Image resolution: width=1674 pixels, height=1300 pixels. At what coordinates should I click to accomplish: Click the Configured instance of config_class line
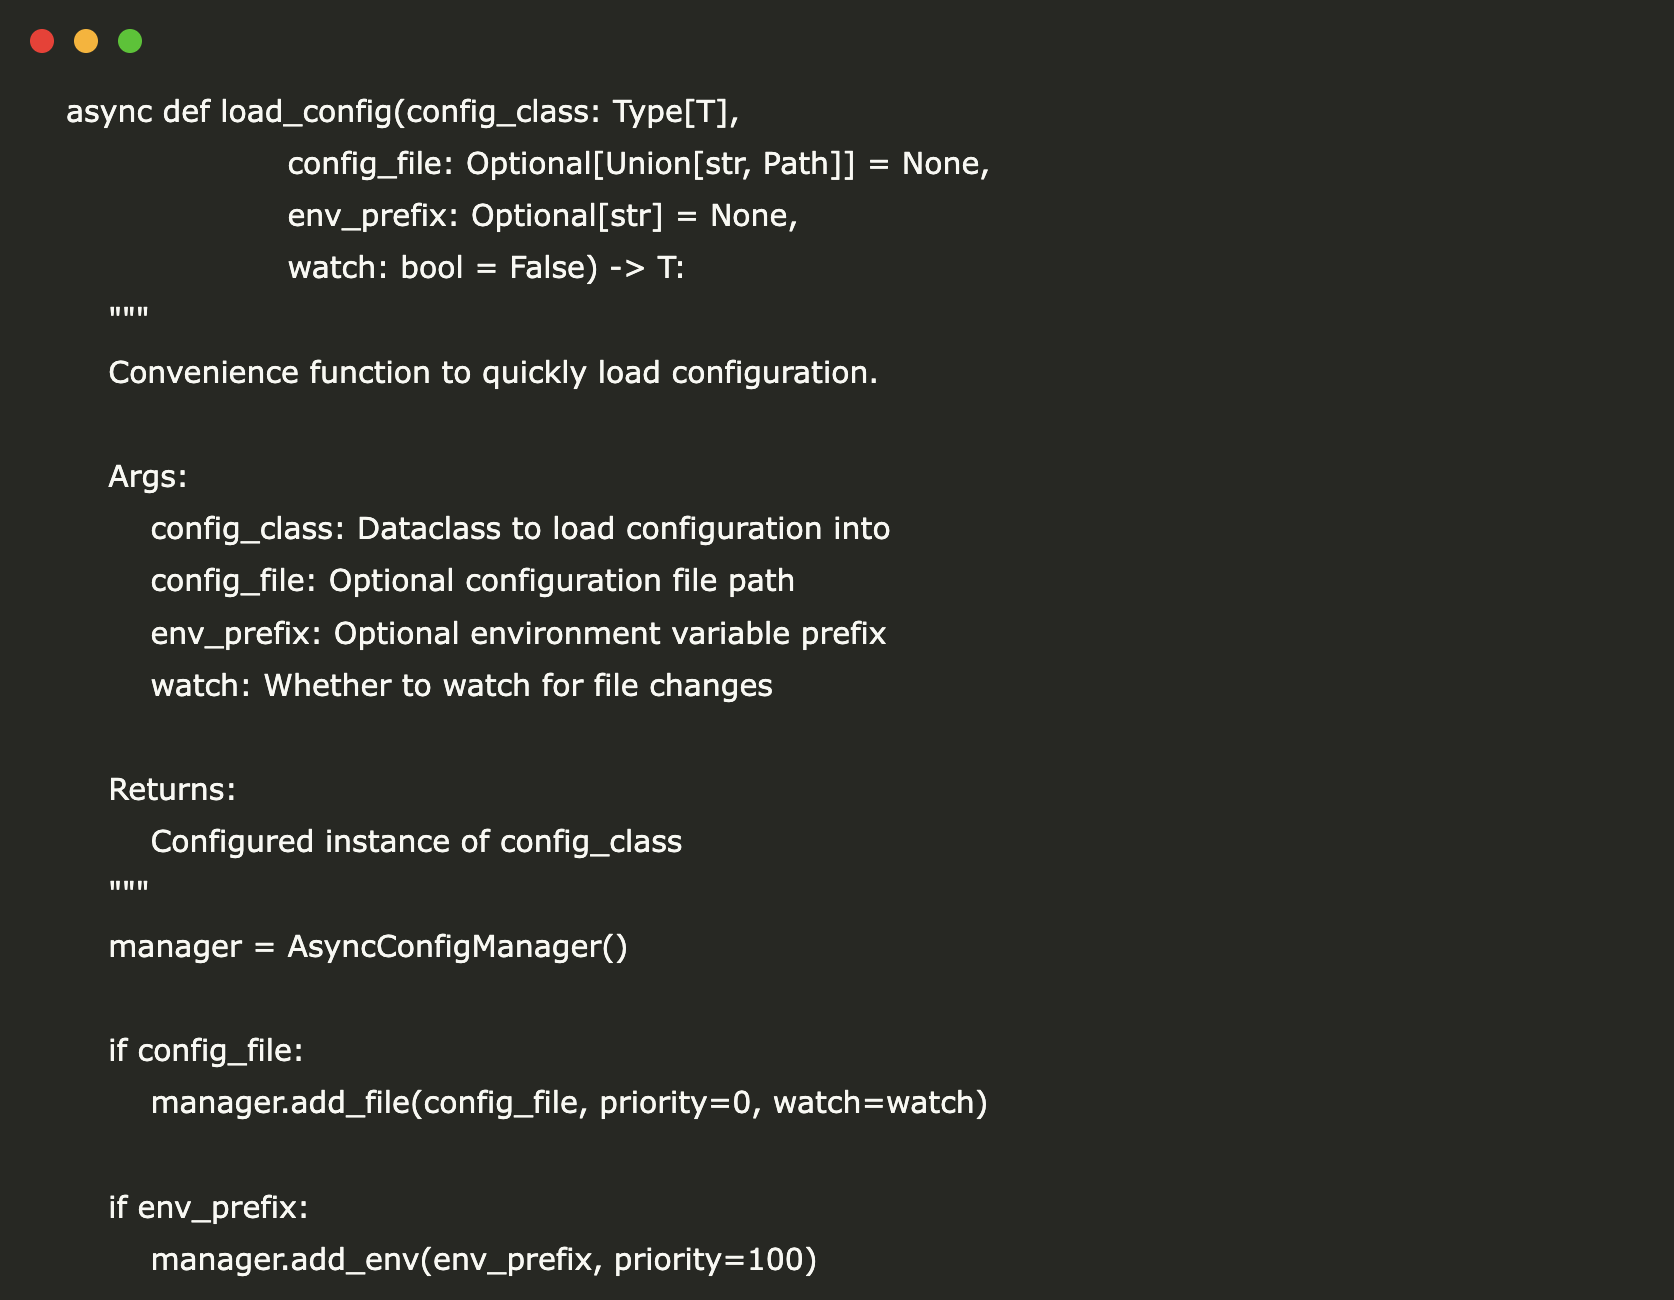[416, 842]
